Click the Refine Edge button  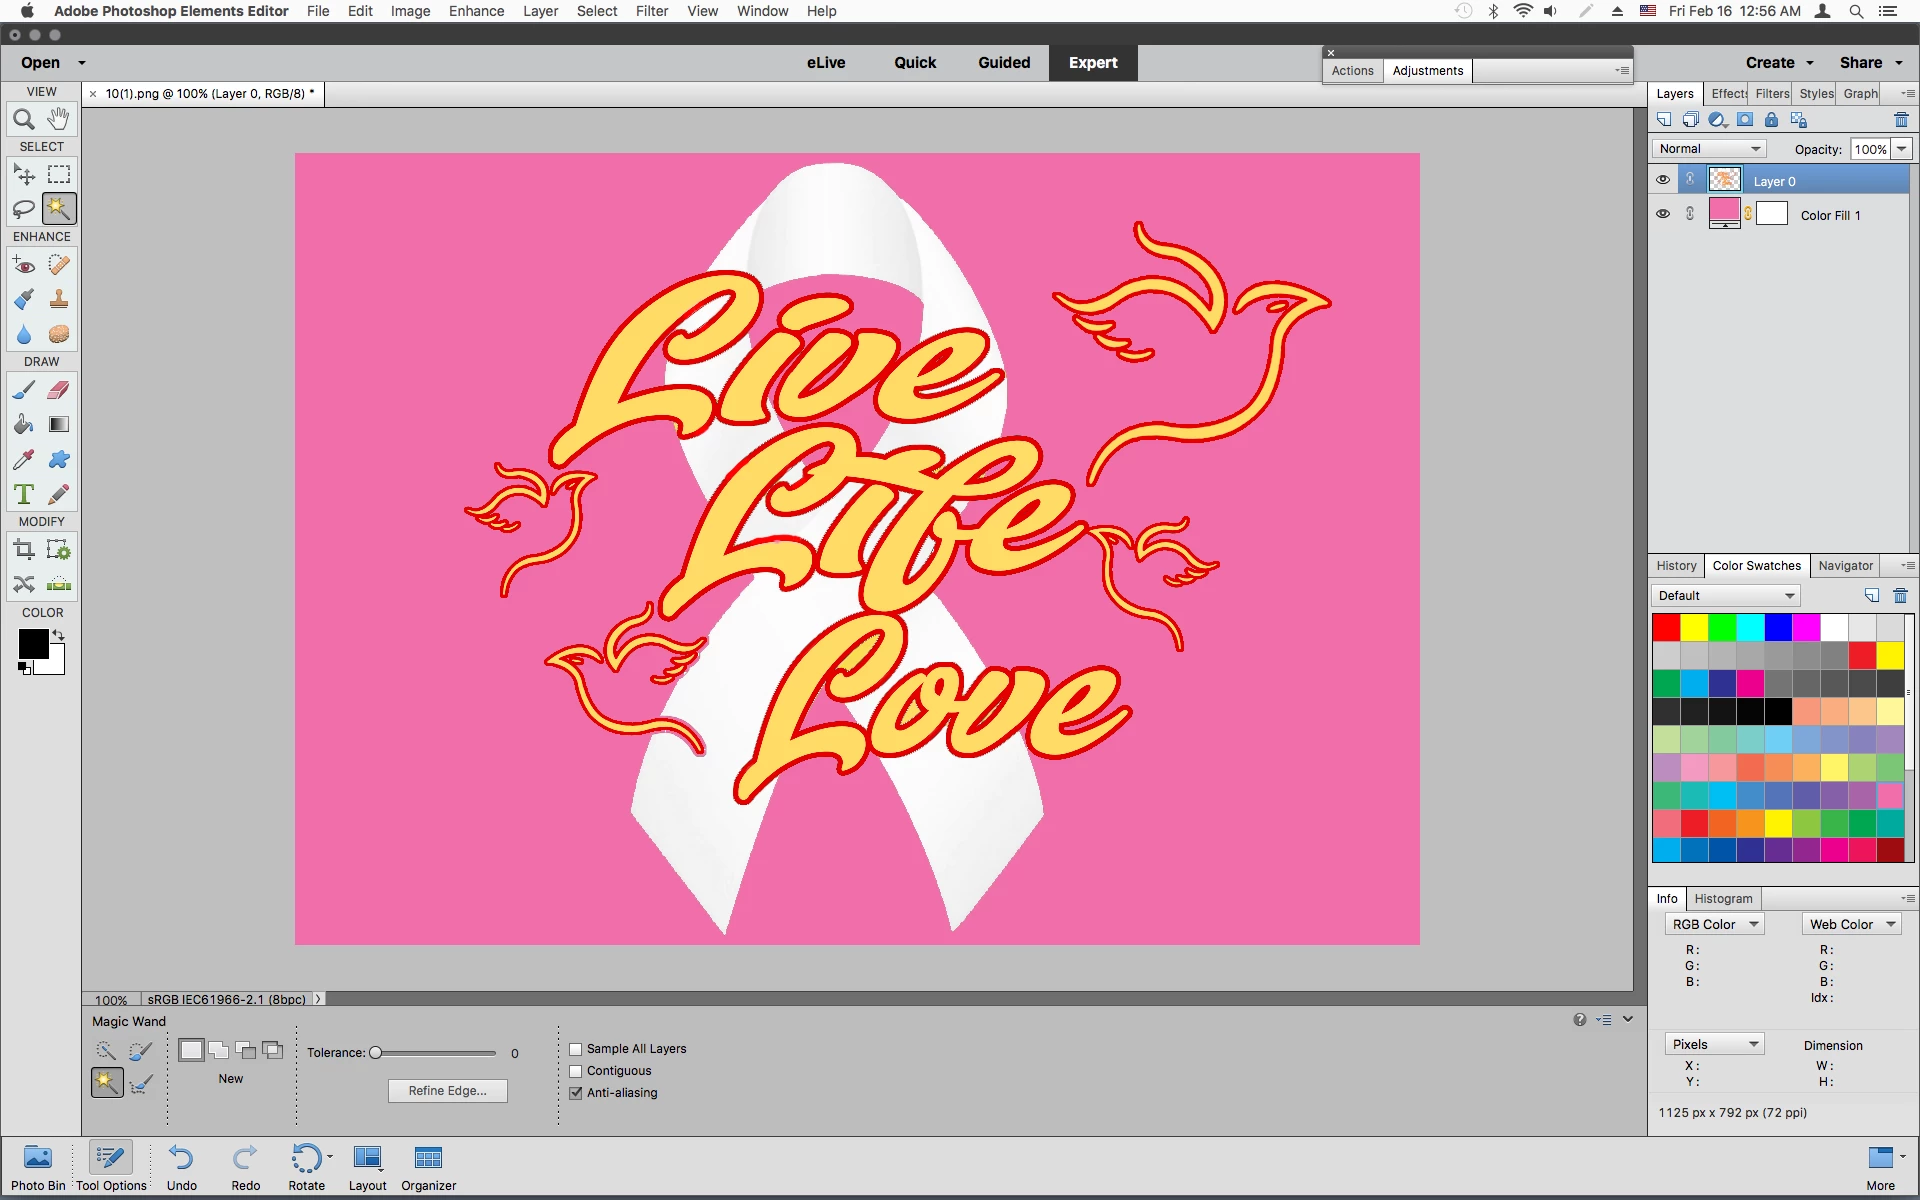pos(447,1091)
